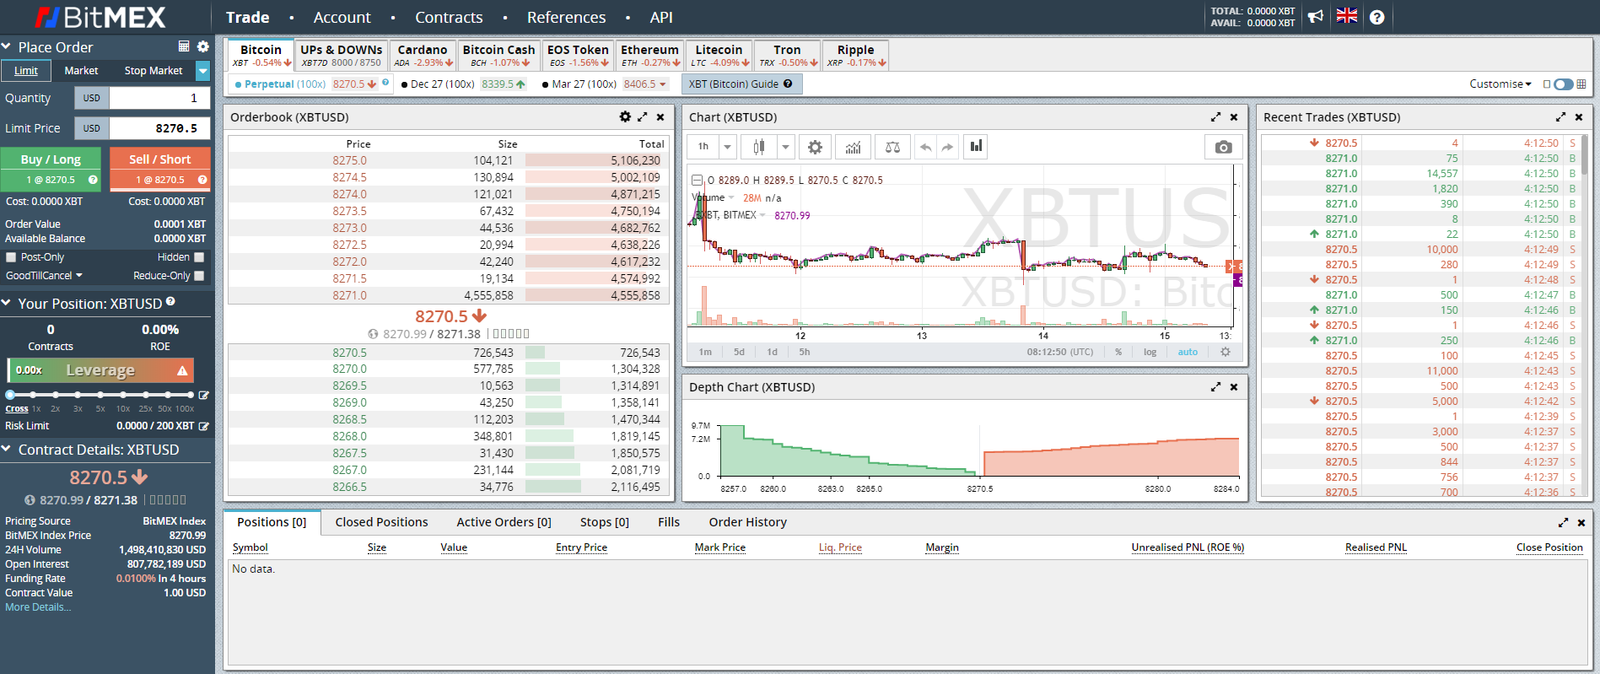The width and height of the screenshot is (1600, 674).
Task: Click the Quantity input field
Action: pos(159,98)
